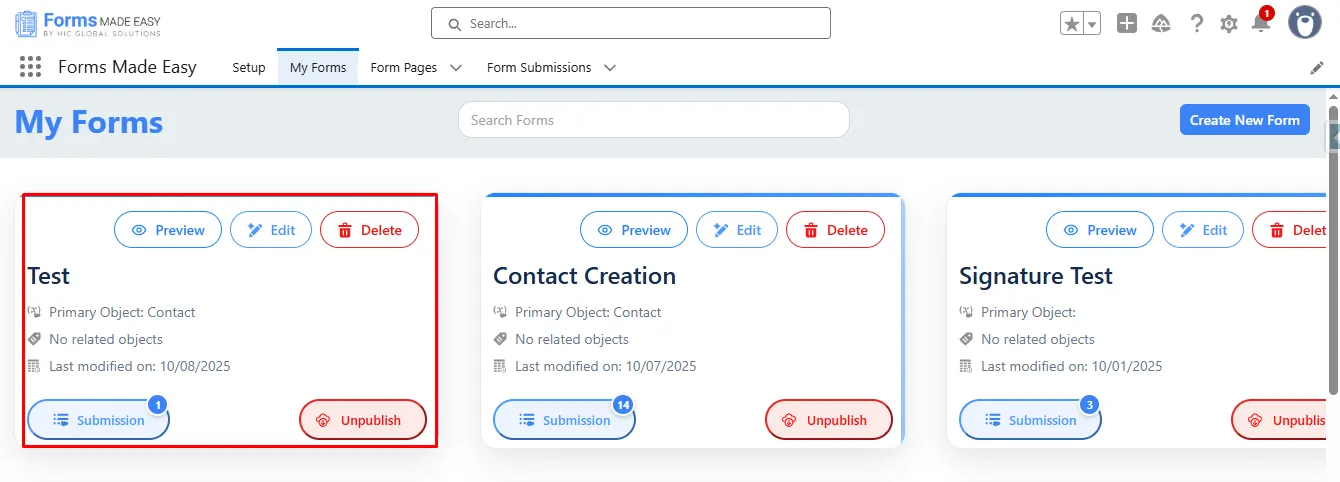Click the Favorites star icon
1340x482 pixels.
pos(1072,24)
